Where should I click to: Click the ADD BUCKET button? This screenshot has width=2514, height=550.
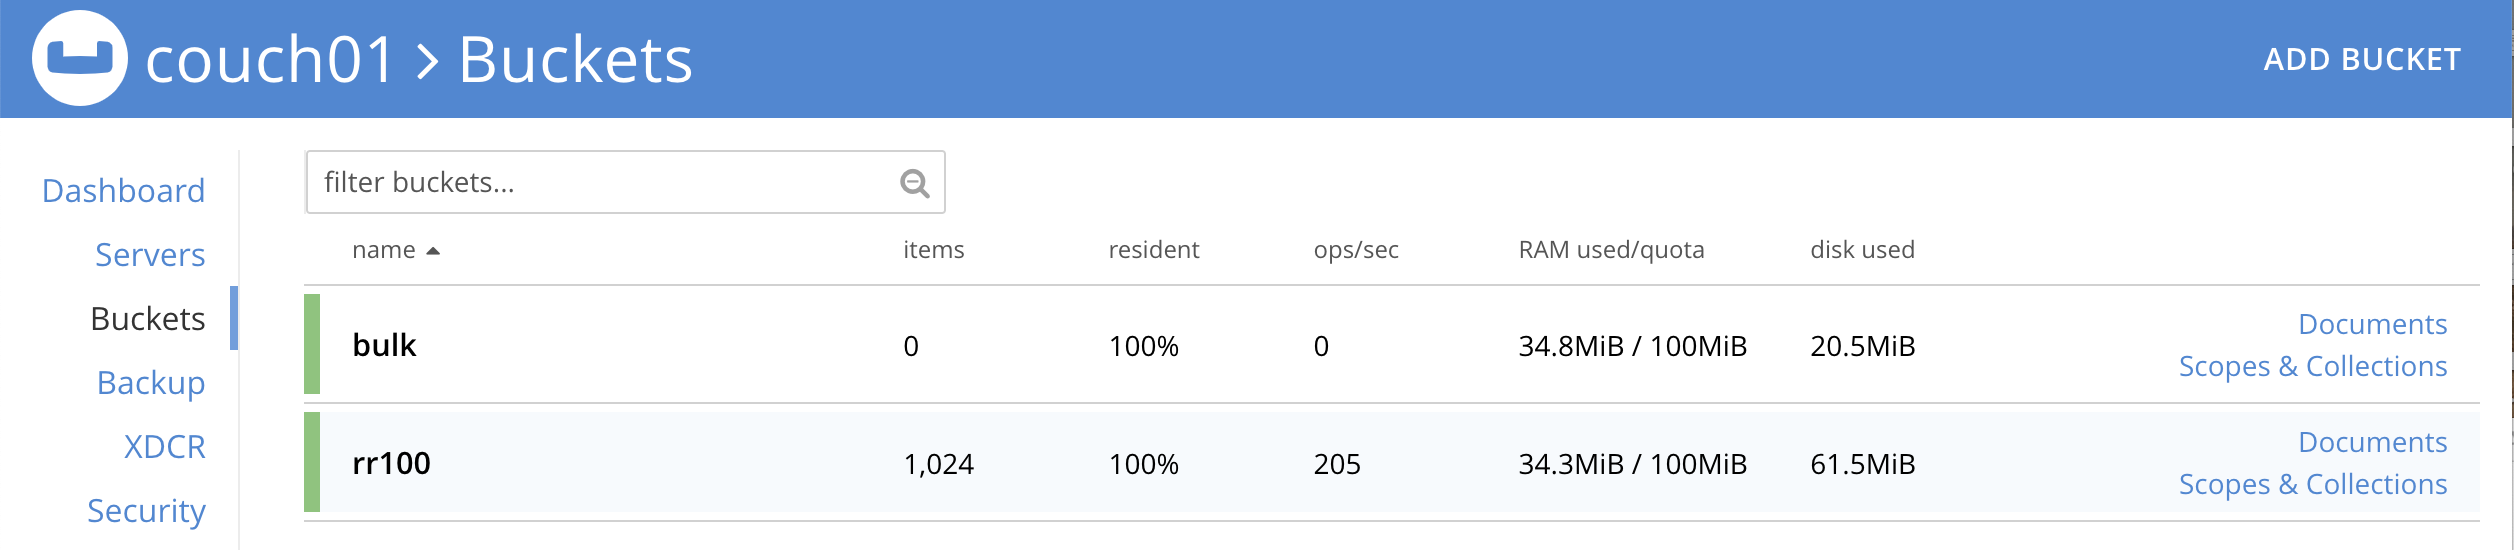click(x=2361, y=60)
